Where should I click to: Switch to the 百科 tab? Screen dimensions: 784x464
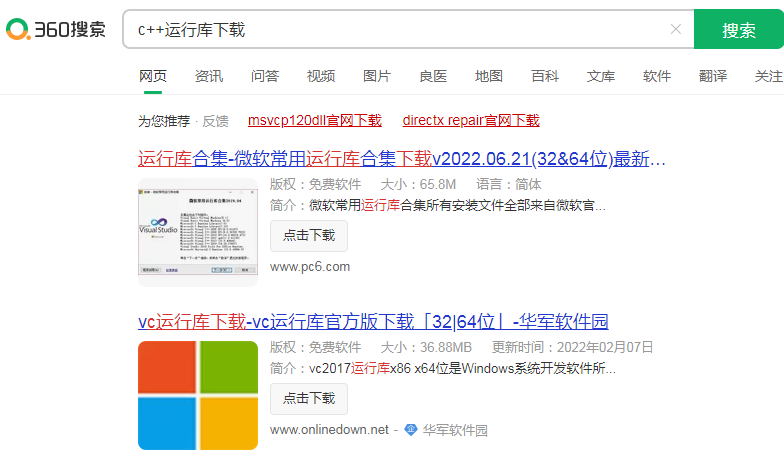point(544,76)
